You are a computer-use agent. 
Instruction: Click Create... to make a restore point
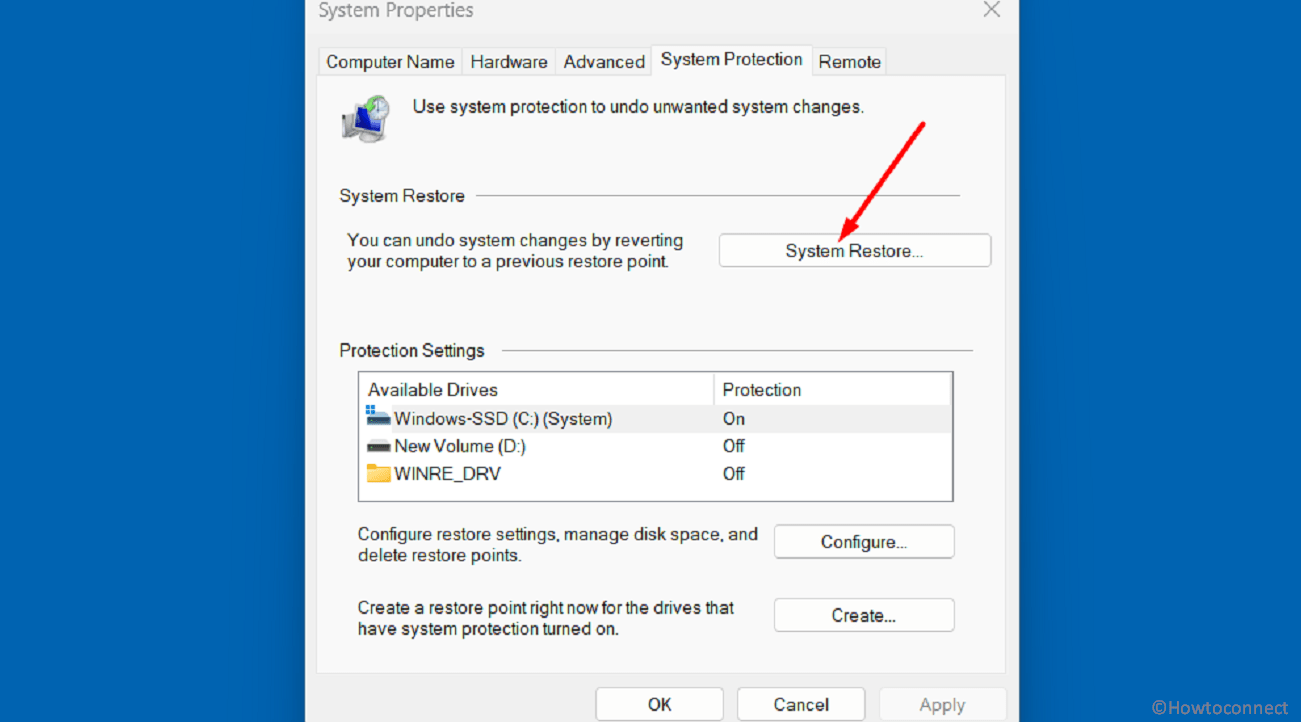tap(863, 616)
